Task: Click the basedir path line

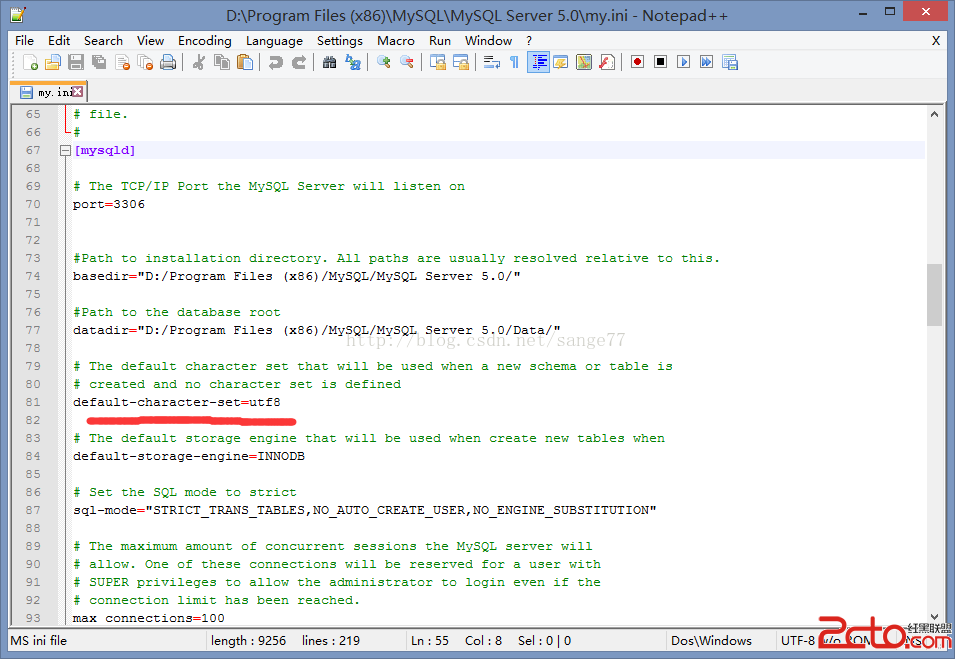Action: coord(297,276)
